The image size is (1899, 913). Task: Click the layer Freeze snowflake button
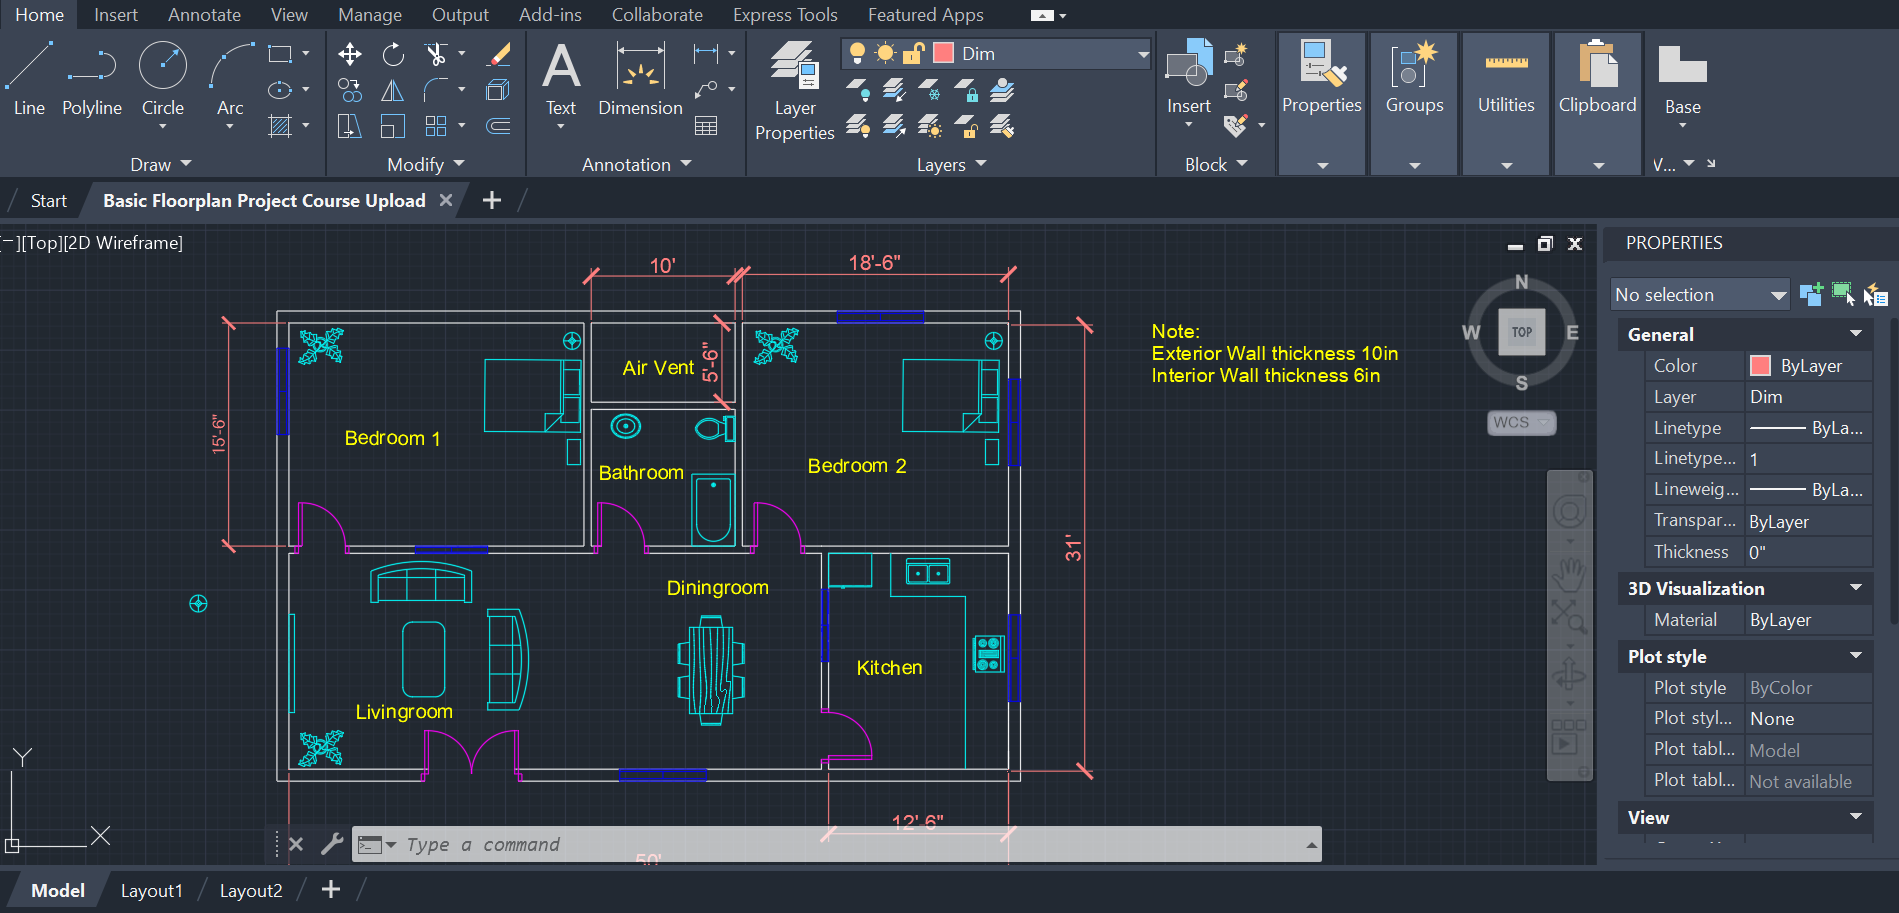coord(930,90)
